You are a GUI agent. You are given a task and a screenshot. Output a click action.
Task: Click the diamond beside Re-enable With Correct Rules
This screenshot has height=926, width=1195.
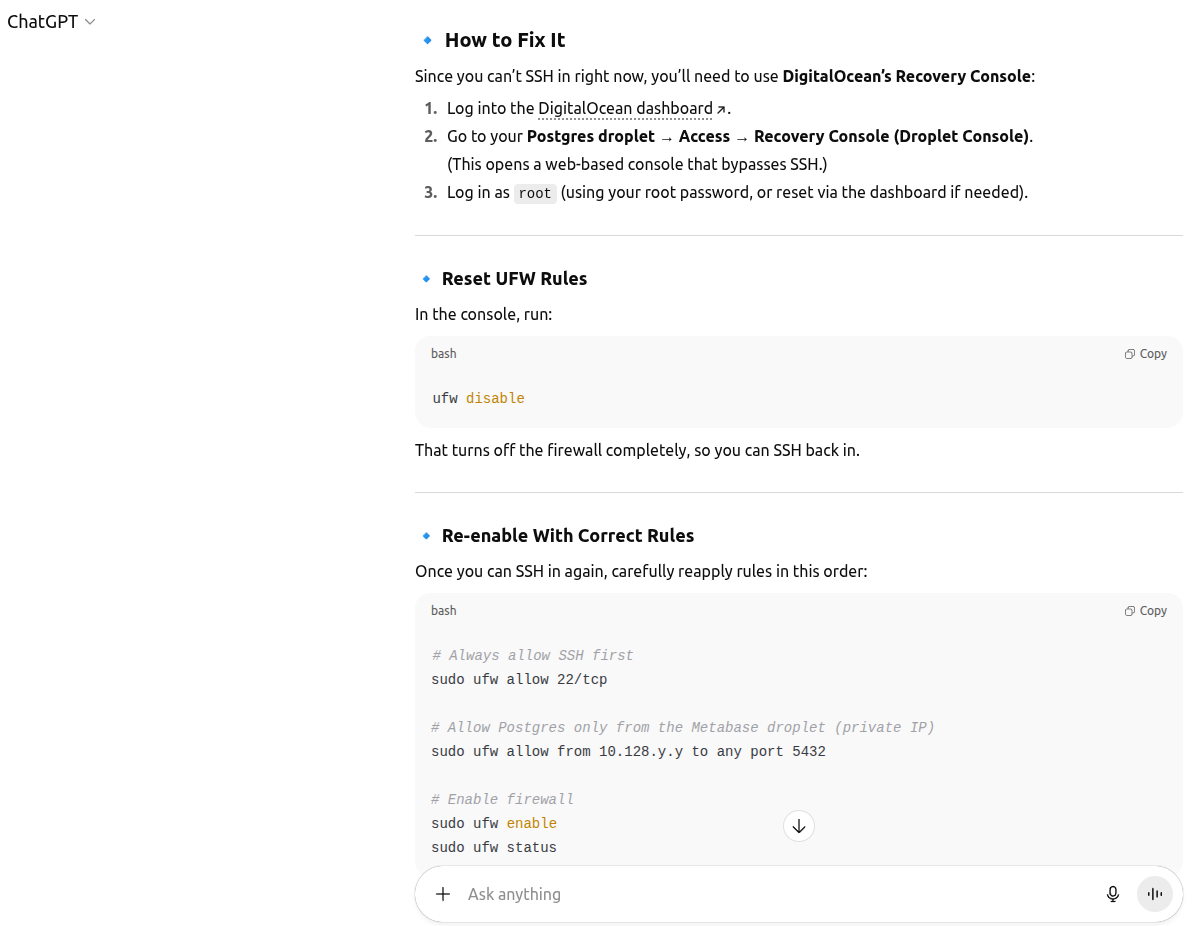426,536
